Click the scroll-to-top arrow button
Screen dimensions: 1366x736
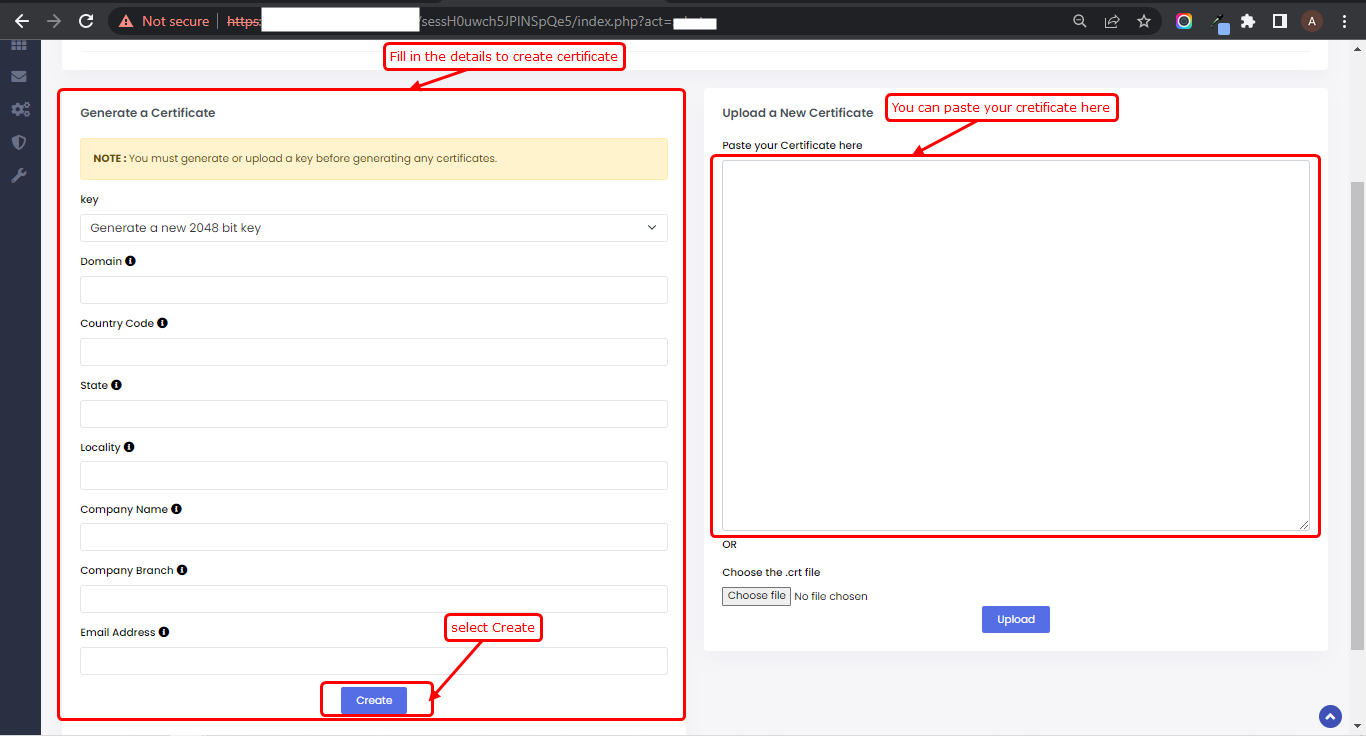click(1330, 716)
